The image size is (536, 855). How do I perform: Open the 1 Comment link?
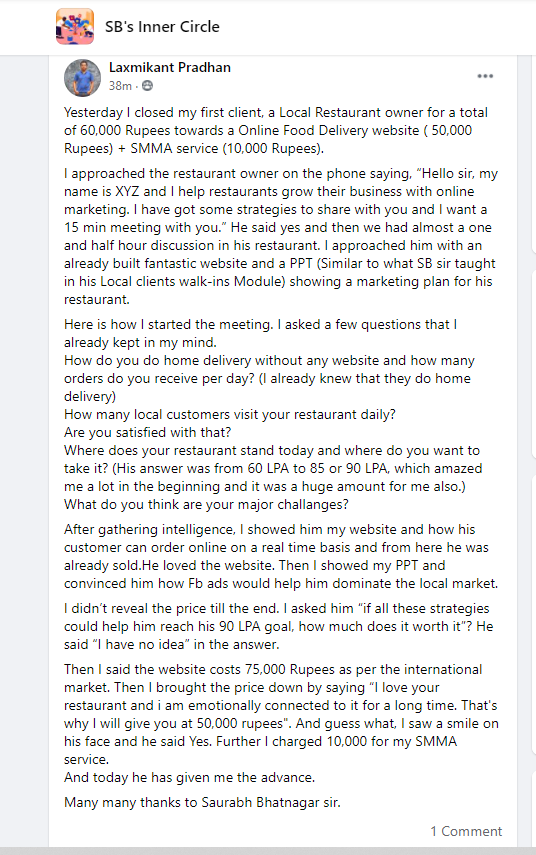(466, 831)
